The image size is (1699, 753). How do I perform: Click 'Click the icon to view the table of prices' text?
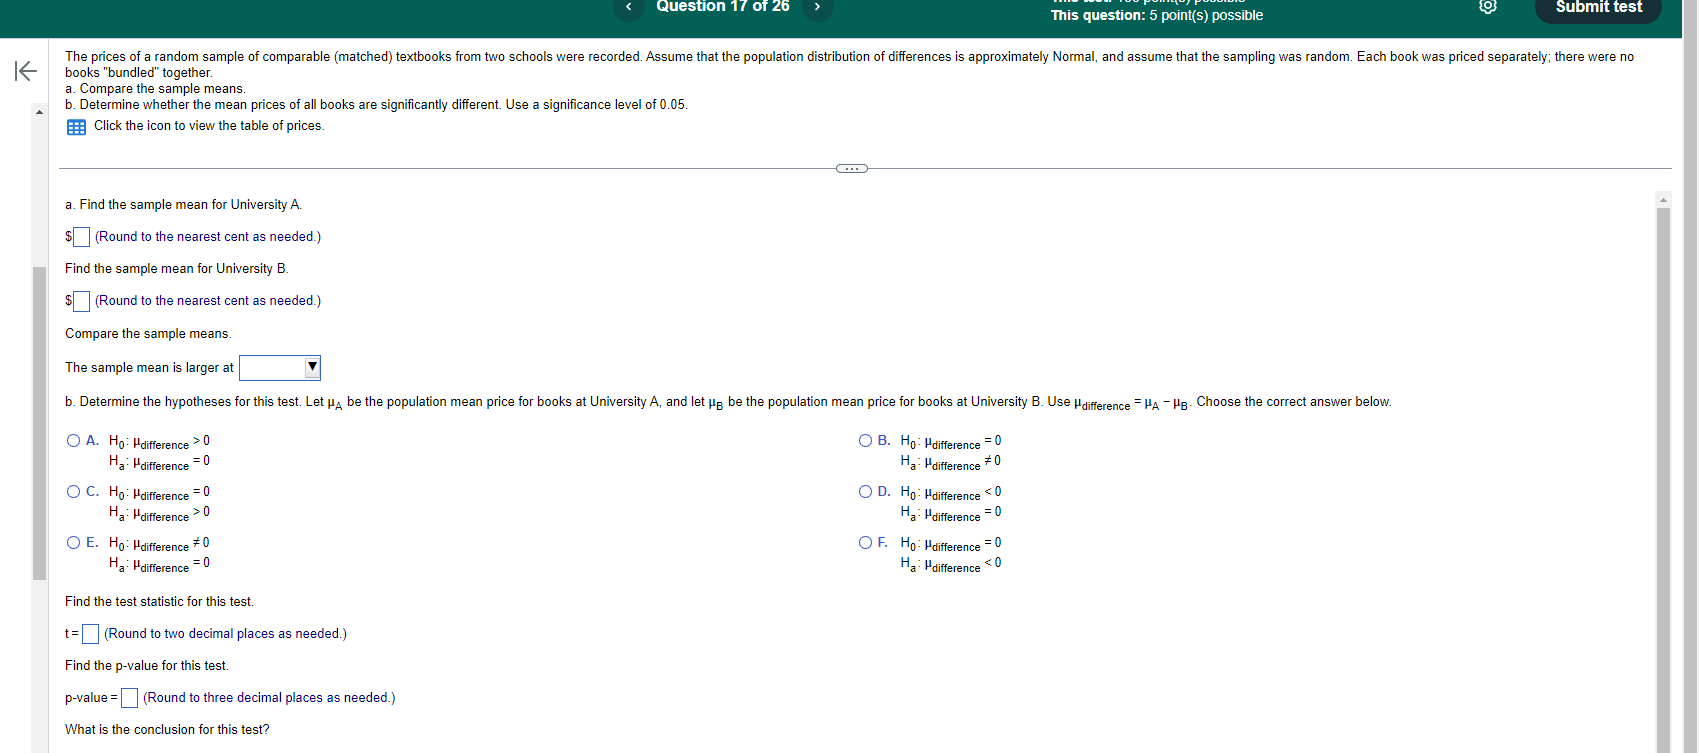(209, 126)
